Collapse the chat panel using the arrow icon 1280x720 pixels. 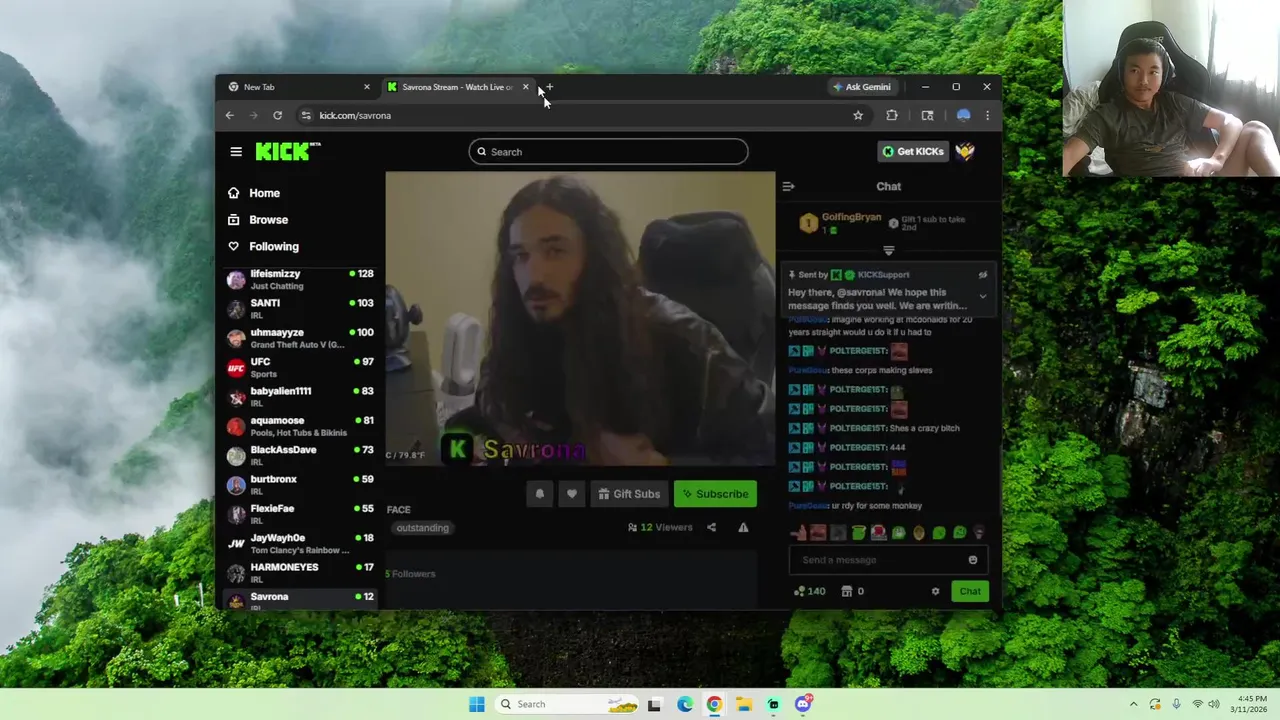[x=788, y=186]
